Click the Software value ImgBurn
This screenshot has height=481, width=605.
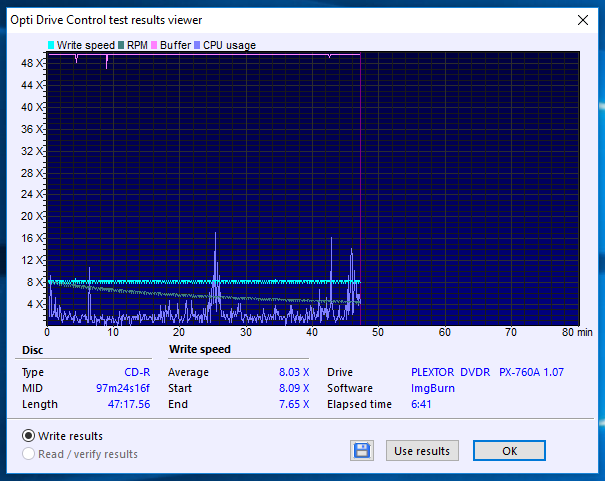(433, 388)
